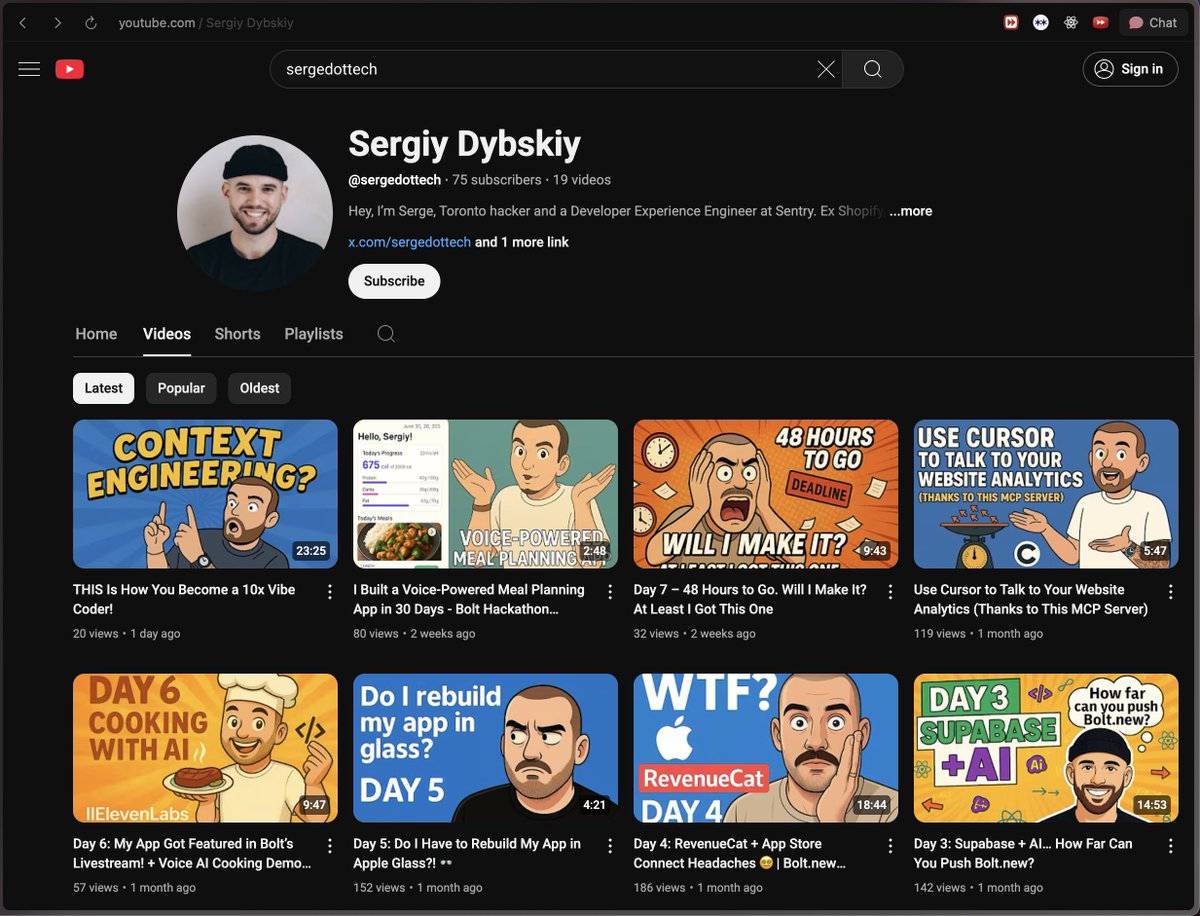Open options menu for Day 5 video

click(610, 846)
